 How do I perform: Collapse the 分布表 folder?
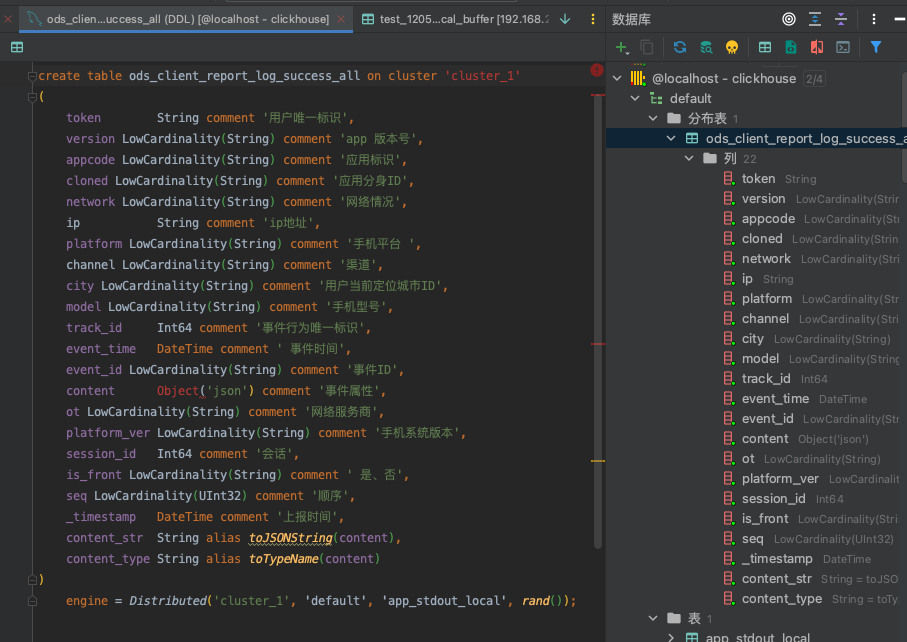click(x=653, y=118)
